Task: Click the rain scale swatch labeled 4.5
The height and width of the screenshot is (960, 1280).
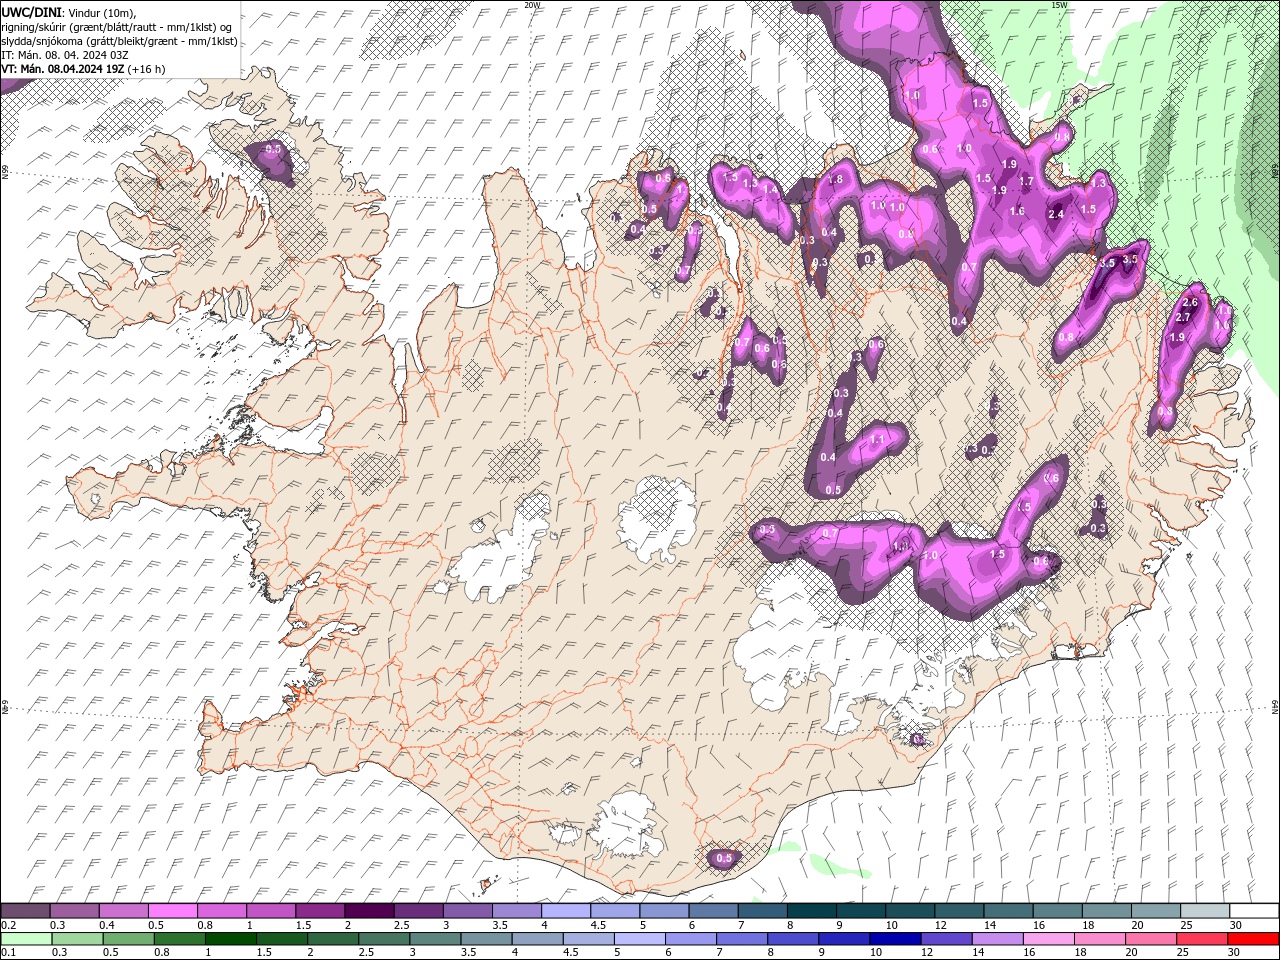Action: click(588, 939)
